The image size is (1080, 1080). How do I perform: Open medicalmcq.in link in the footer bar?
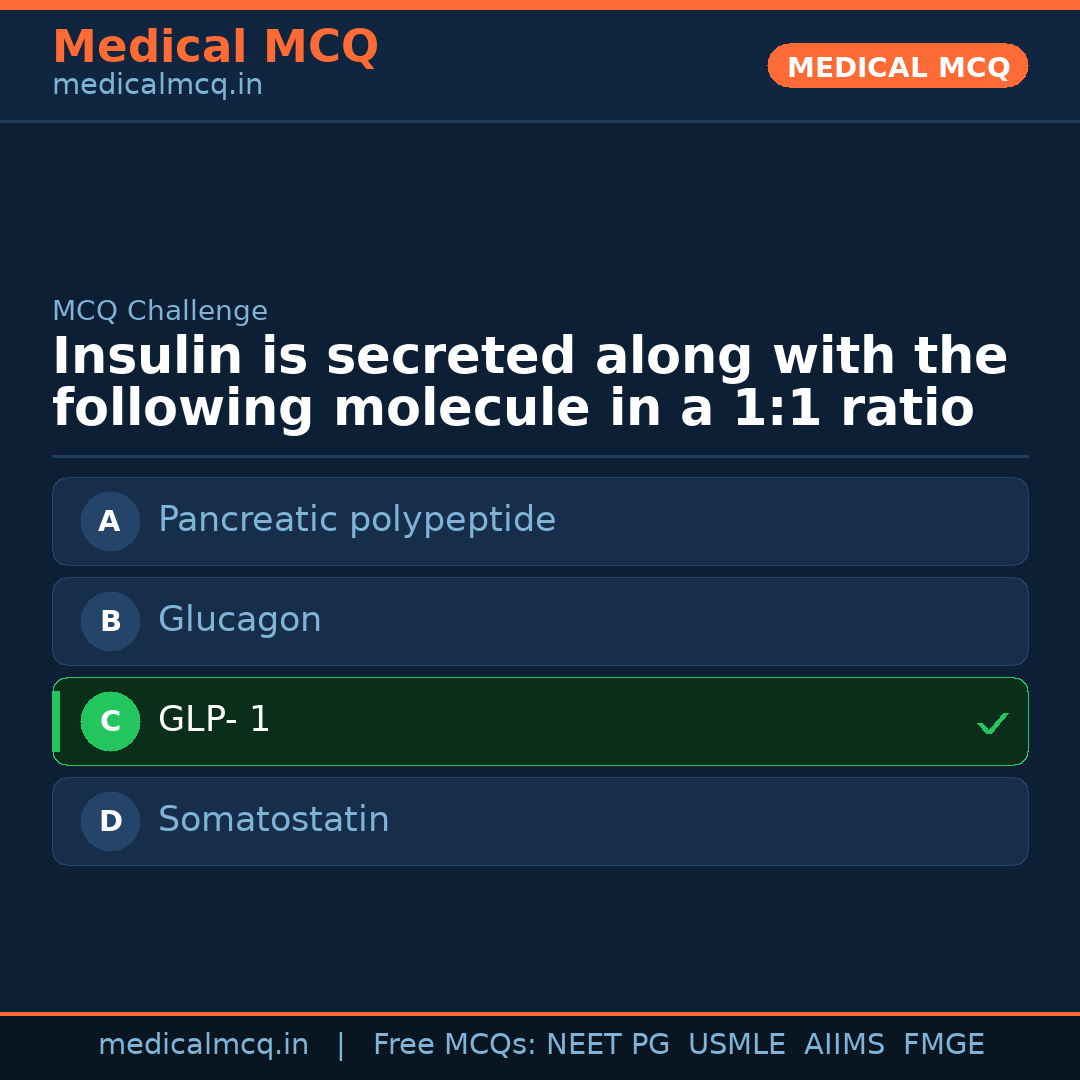click(x=203, y=1045)
